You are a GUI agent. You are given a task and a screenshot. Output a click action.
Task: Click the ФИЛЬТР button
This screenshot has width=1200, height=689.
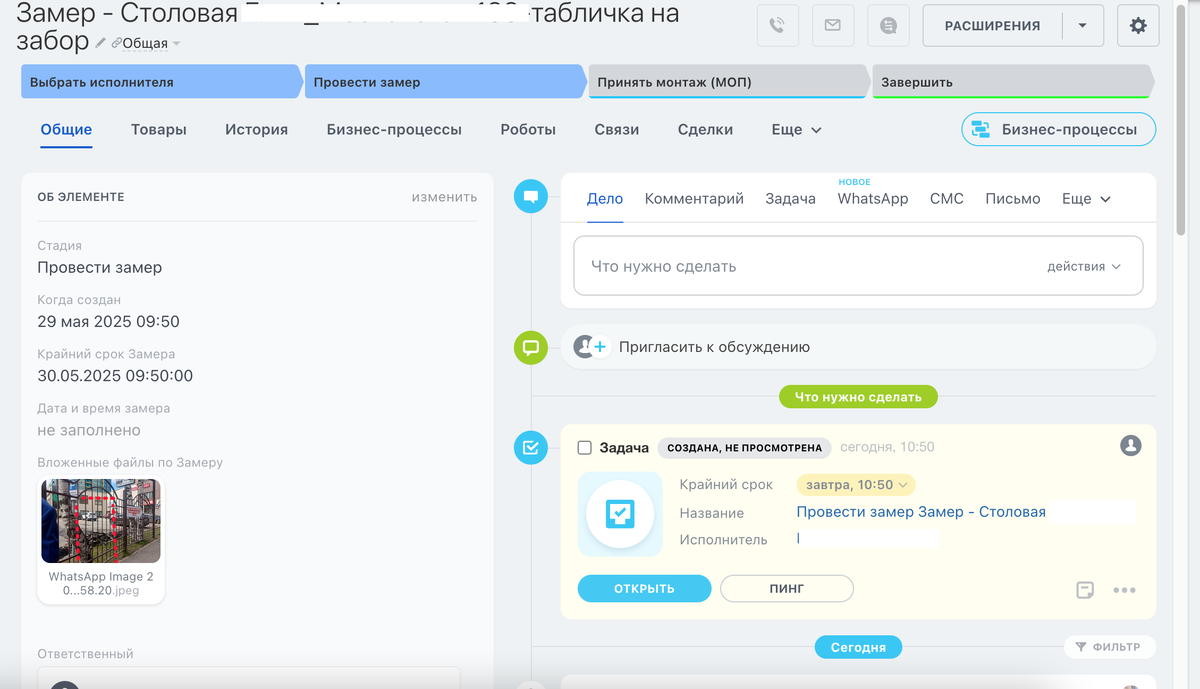tap(1108, 647)
